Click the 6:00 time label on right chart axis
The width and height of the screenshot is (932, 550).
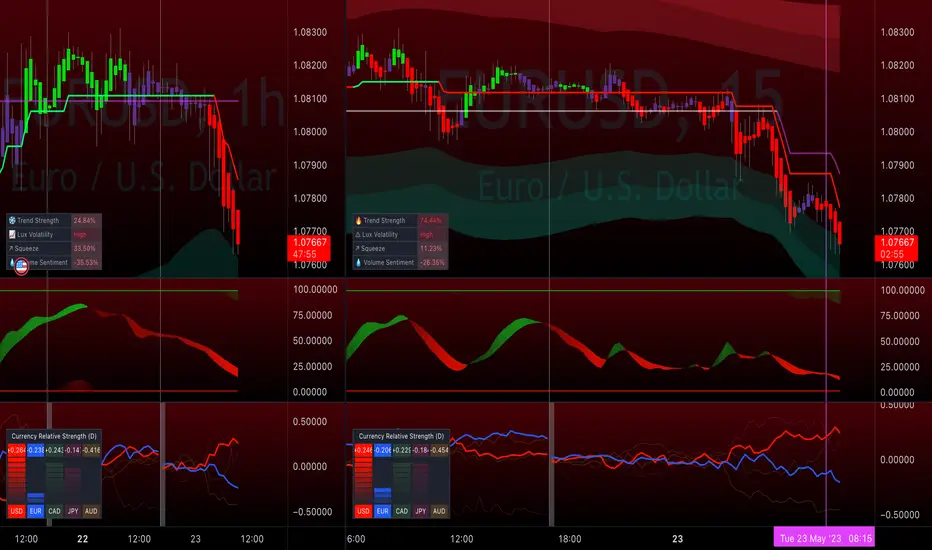[355, 539]
